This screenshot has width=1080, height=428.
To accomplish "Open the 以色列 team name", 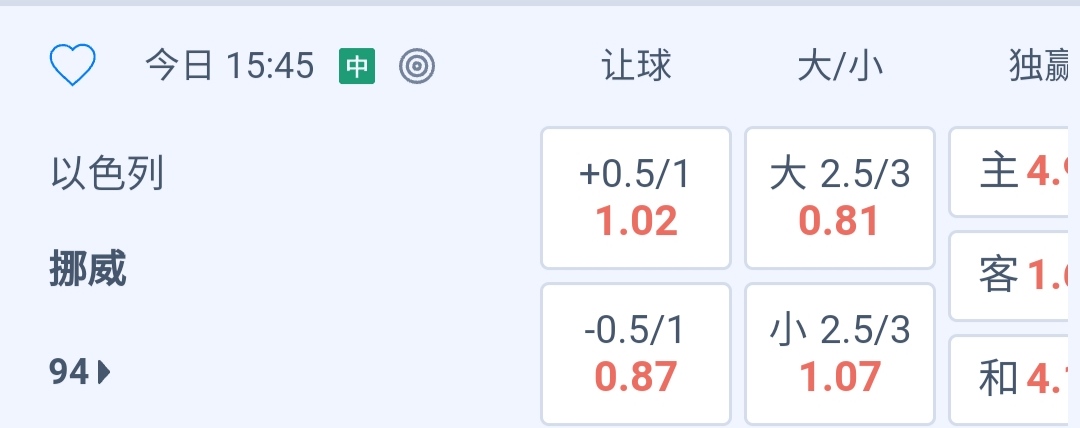I will 107,175.
